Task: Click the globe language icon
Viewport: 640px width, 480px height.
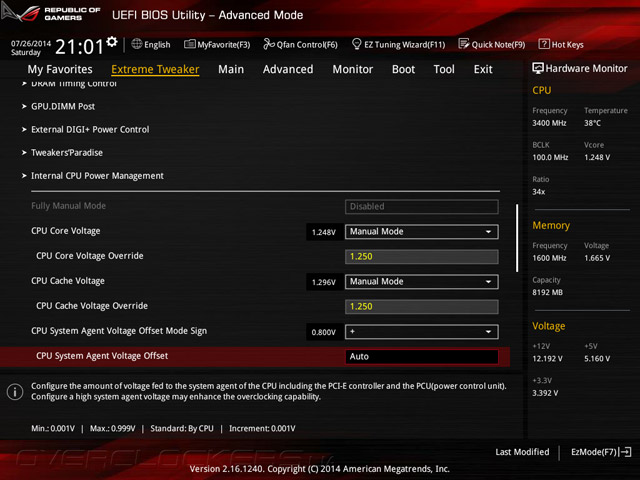Action: click(x=137, y=44)
